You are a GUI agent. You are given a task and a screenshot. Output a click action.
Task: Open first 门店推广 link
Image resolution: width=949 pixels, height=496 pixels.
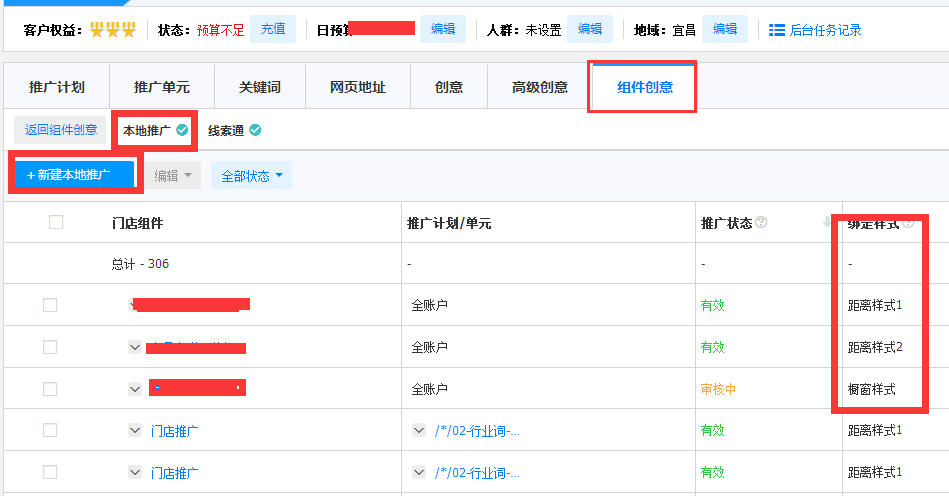click(x=174, y=431)
